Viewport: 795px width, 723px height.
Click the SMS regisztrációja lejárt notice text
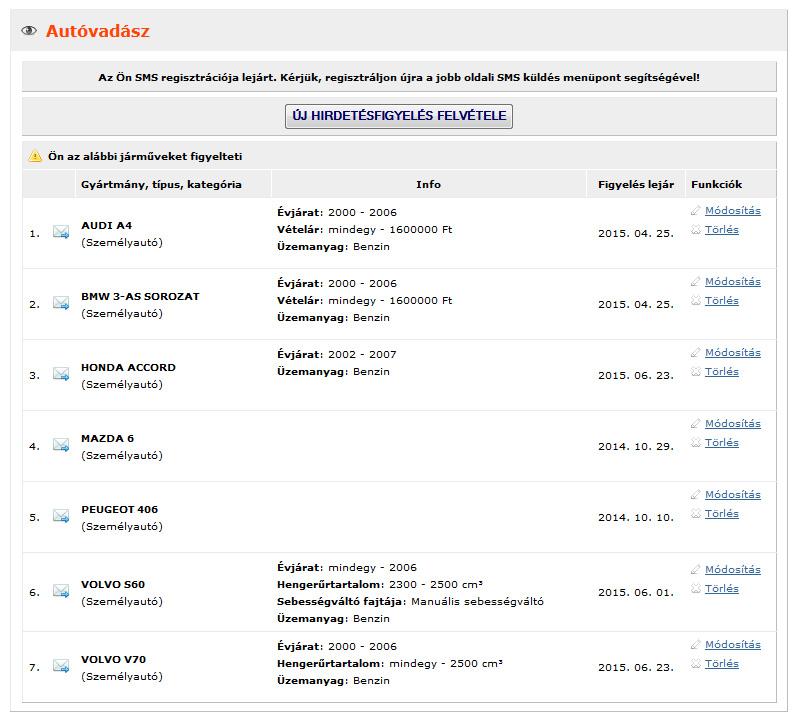point(399,78)
